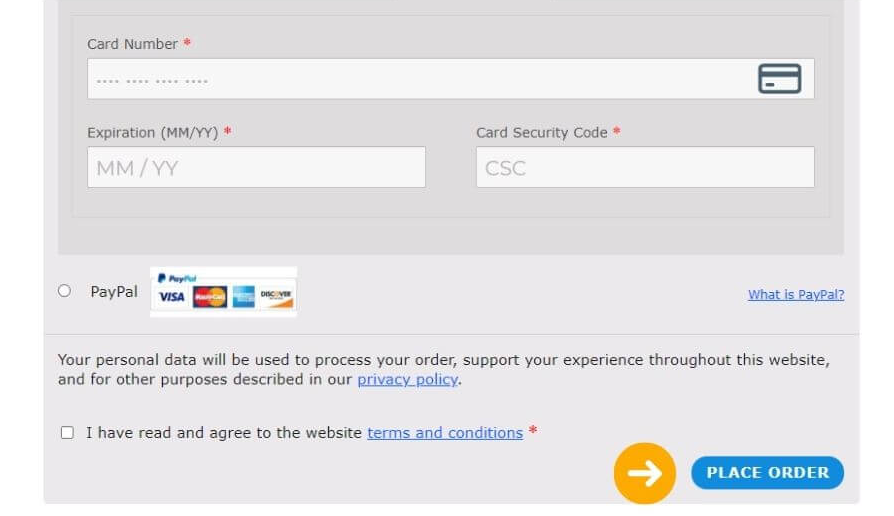Screen dimensions: 894x516
Task: Open the What is PayPal? link
Action: (796, 295)
